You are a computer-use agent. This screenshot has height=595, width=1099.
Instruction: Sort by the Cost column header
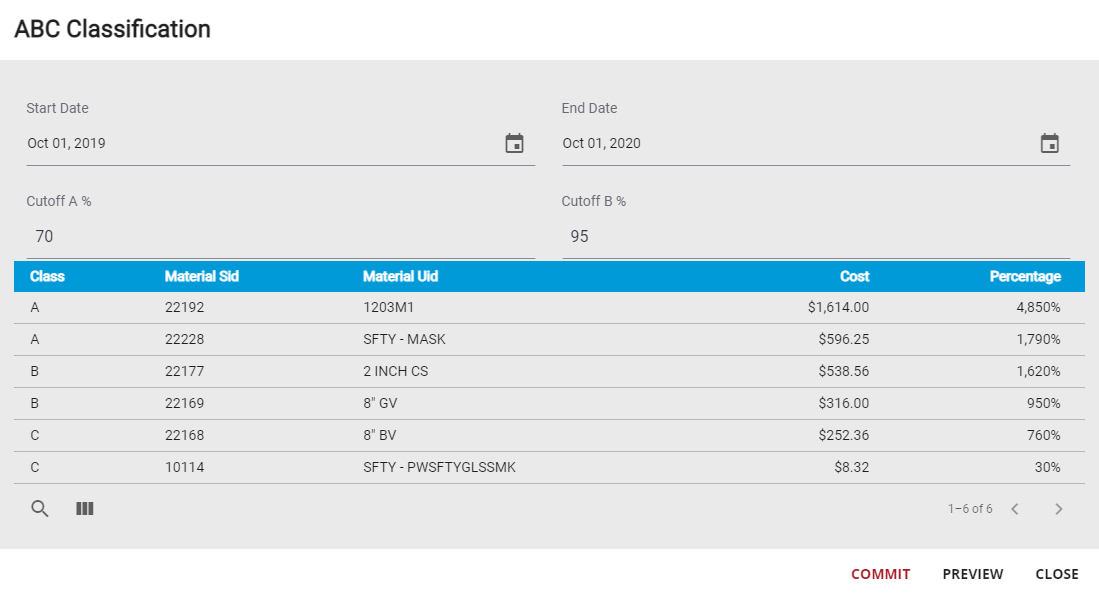tap(854, 276)
